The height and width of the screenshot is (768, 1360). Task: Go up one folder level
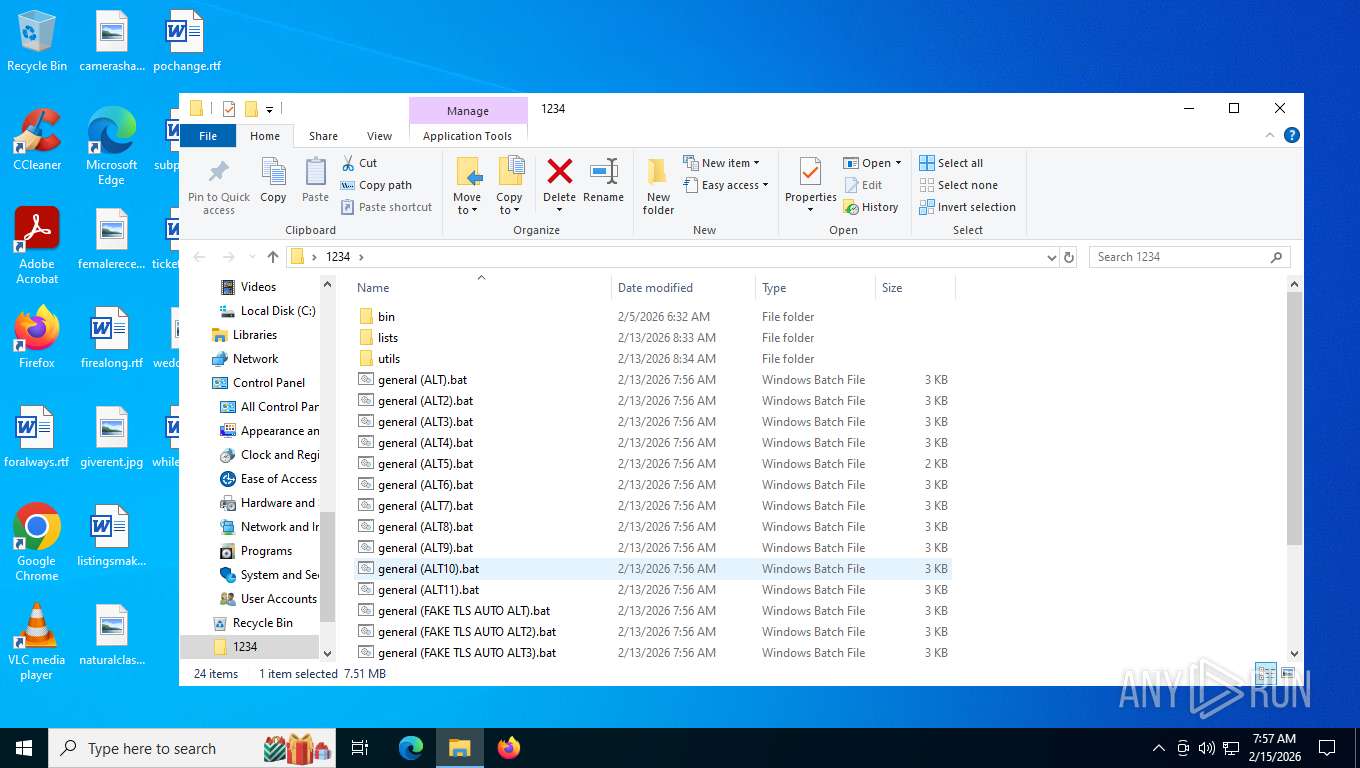pyautogui.click(x=273, y=257)
